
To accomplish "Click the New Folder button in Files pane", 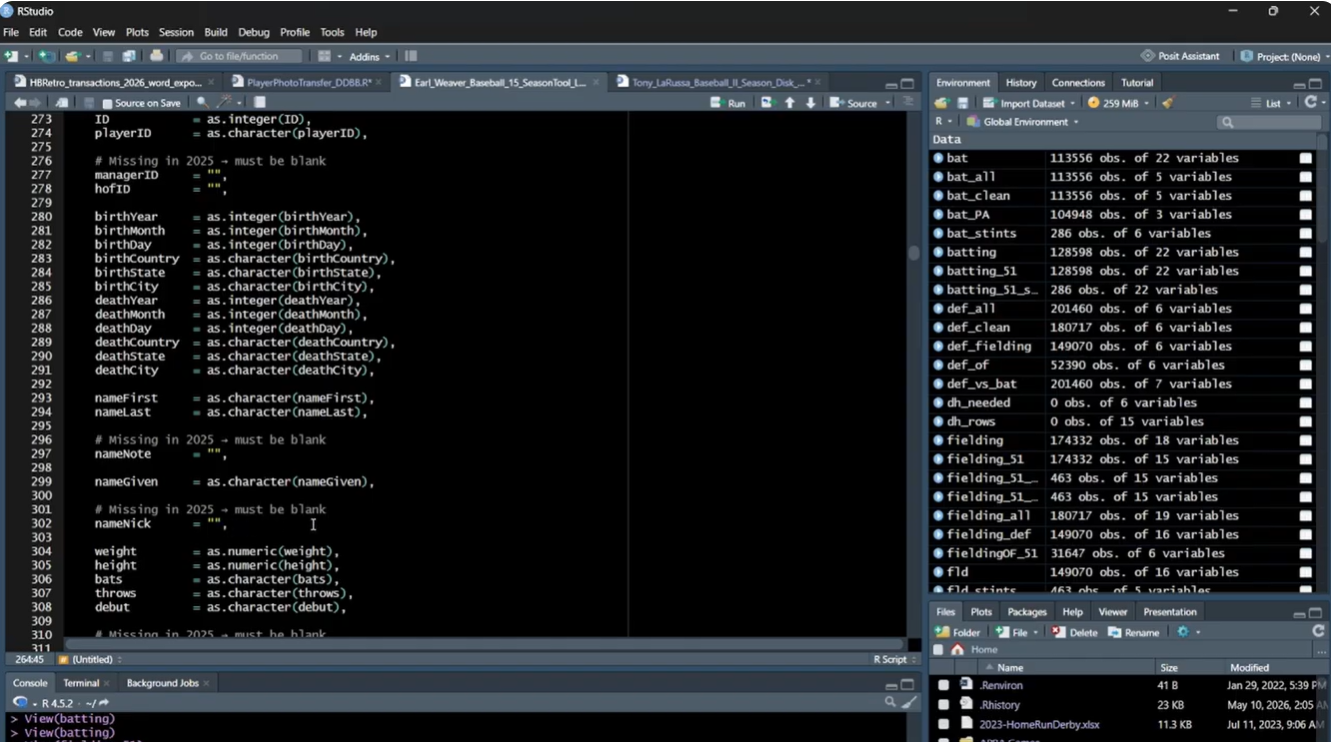I will (x=958, y=632).
